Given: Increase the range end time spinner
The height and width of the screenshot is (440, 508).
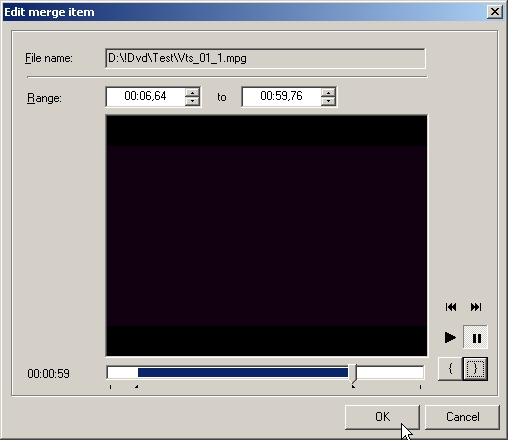Looking at the screenshot, I should click(x=328, y=93).
